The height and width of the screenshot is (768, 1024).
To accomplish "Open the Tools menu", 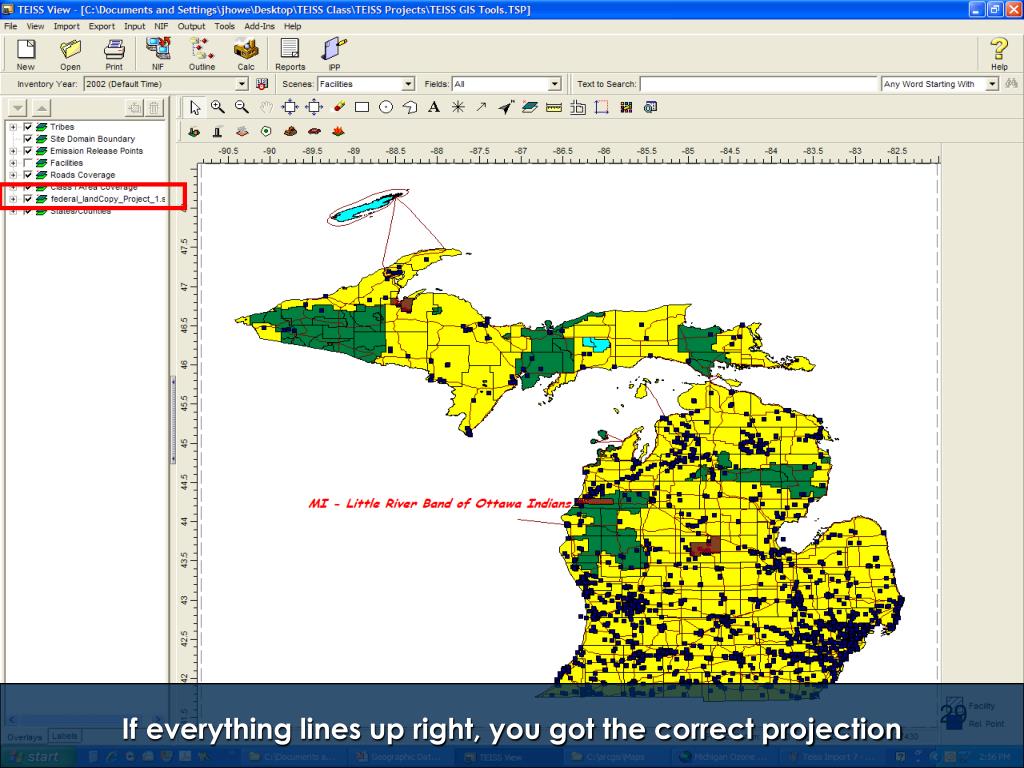I will [224, 26].
